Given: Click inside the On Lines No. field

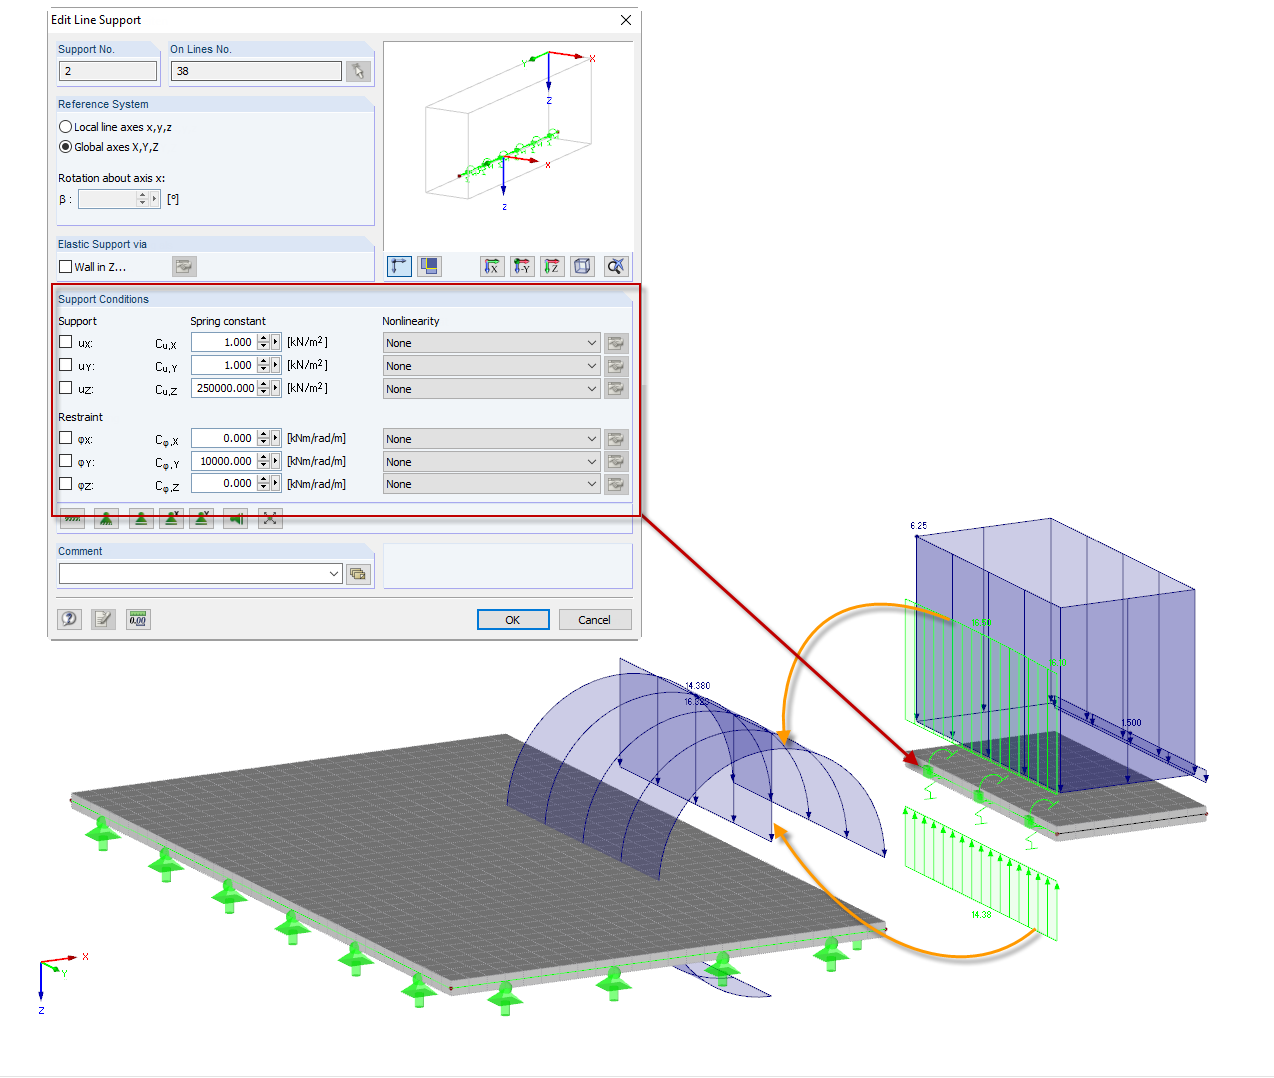Looking at the screenshot, I should click(255, 70).
